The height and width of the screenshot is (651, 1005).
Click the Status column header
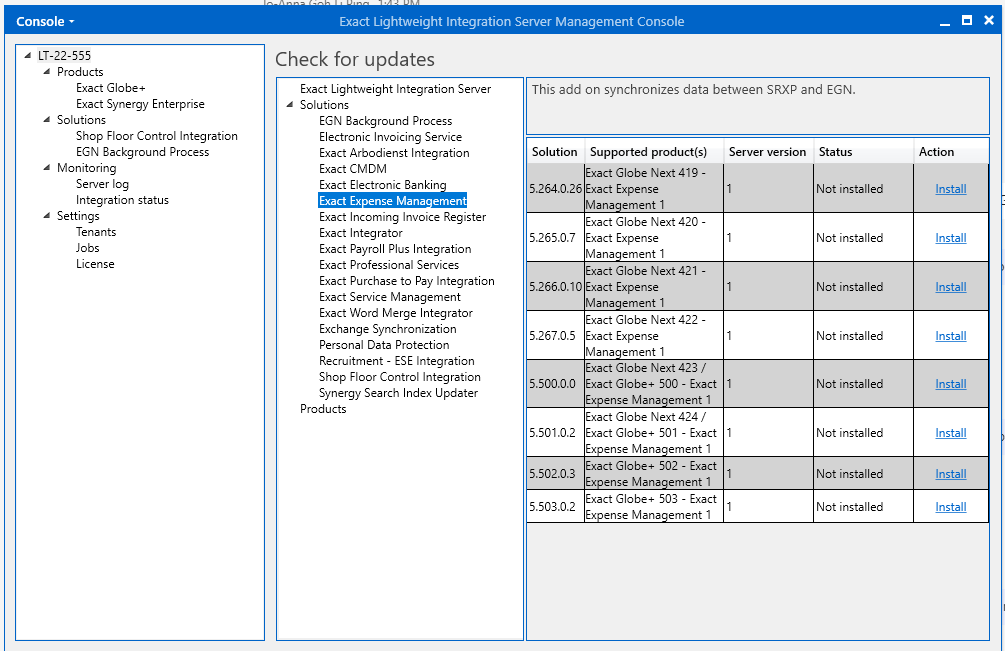click(835, 152)
